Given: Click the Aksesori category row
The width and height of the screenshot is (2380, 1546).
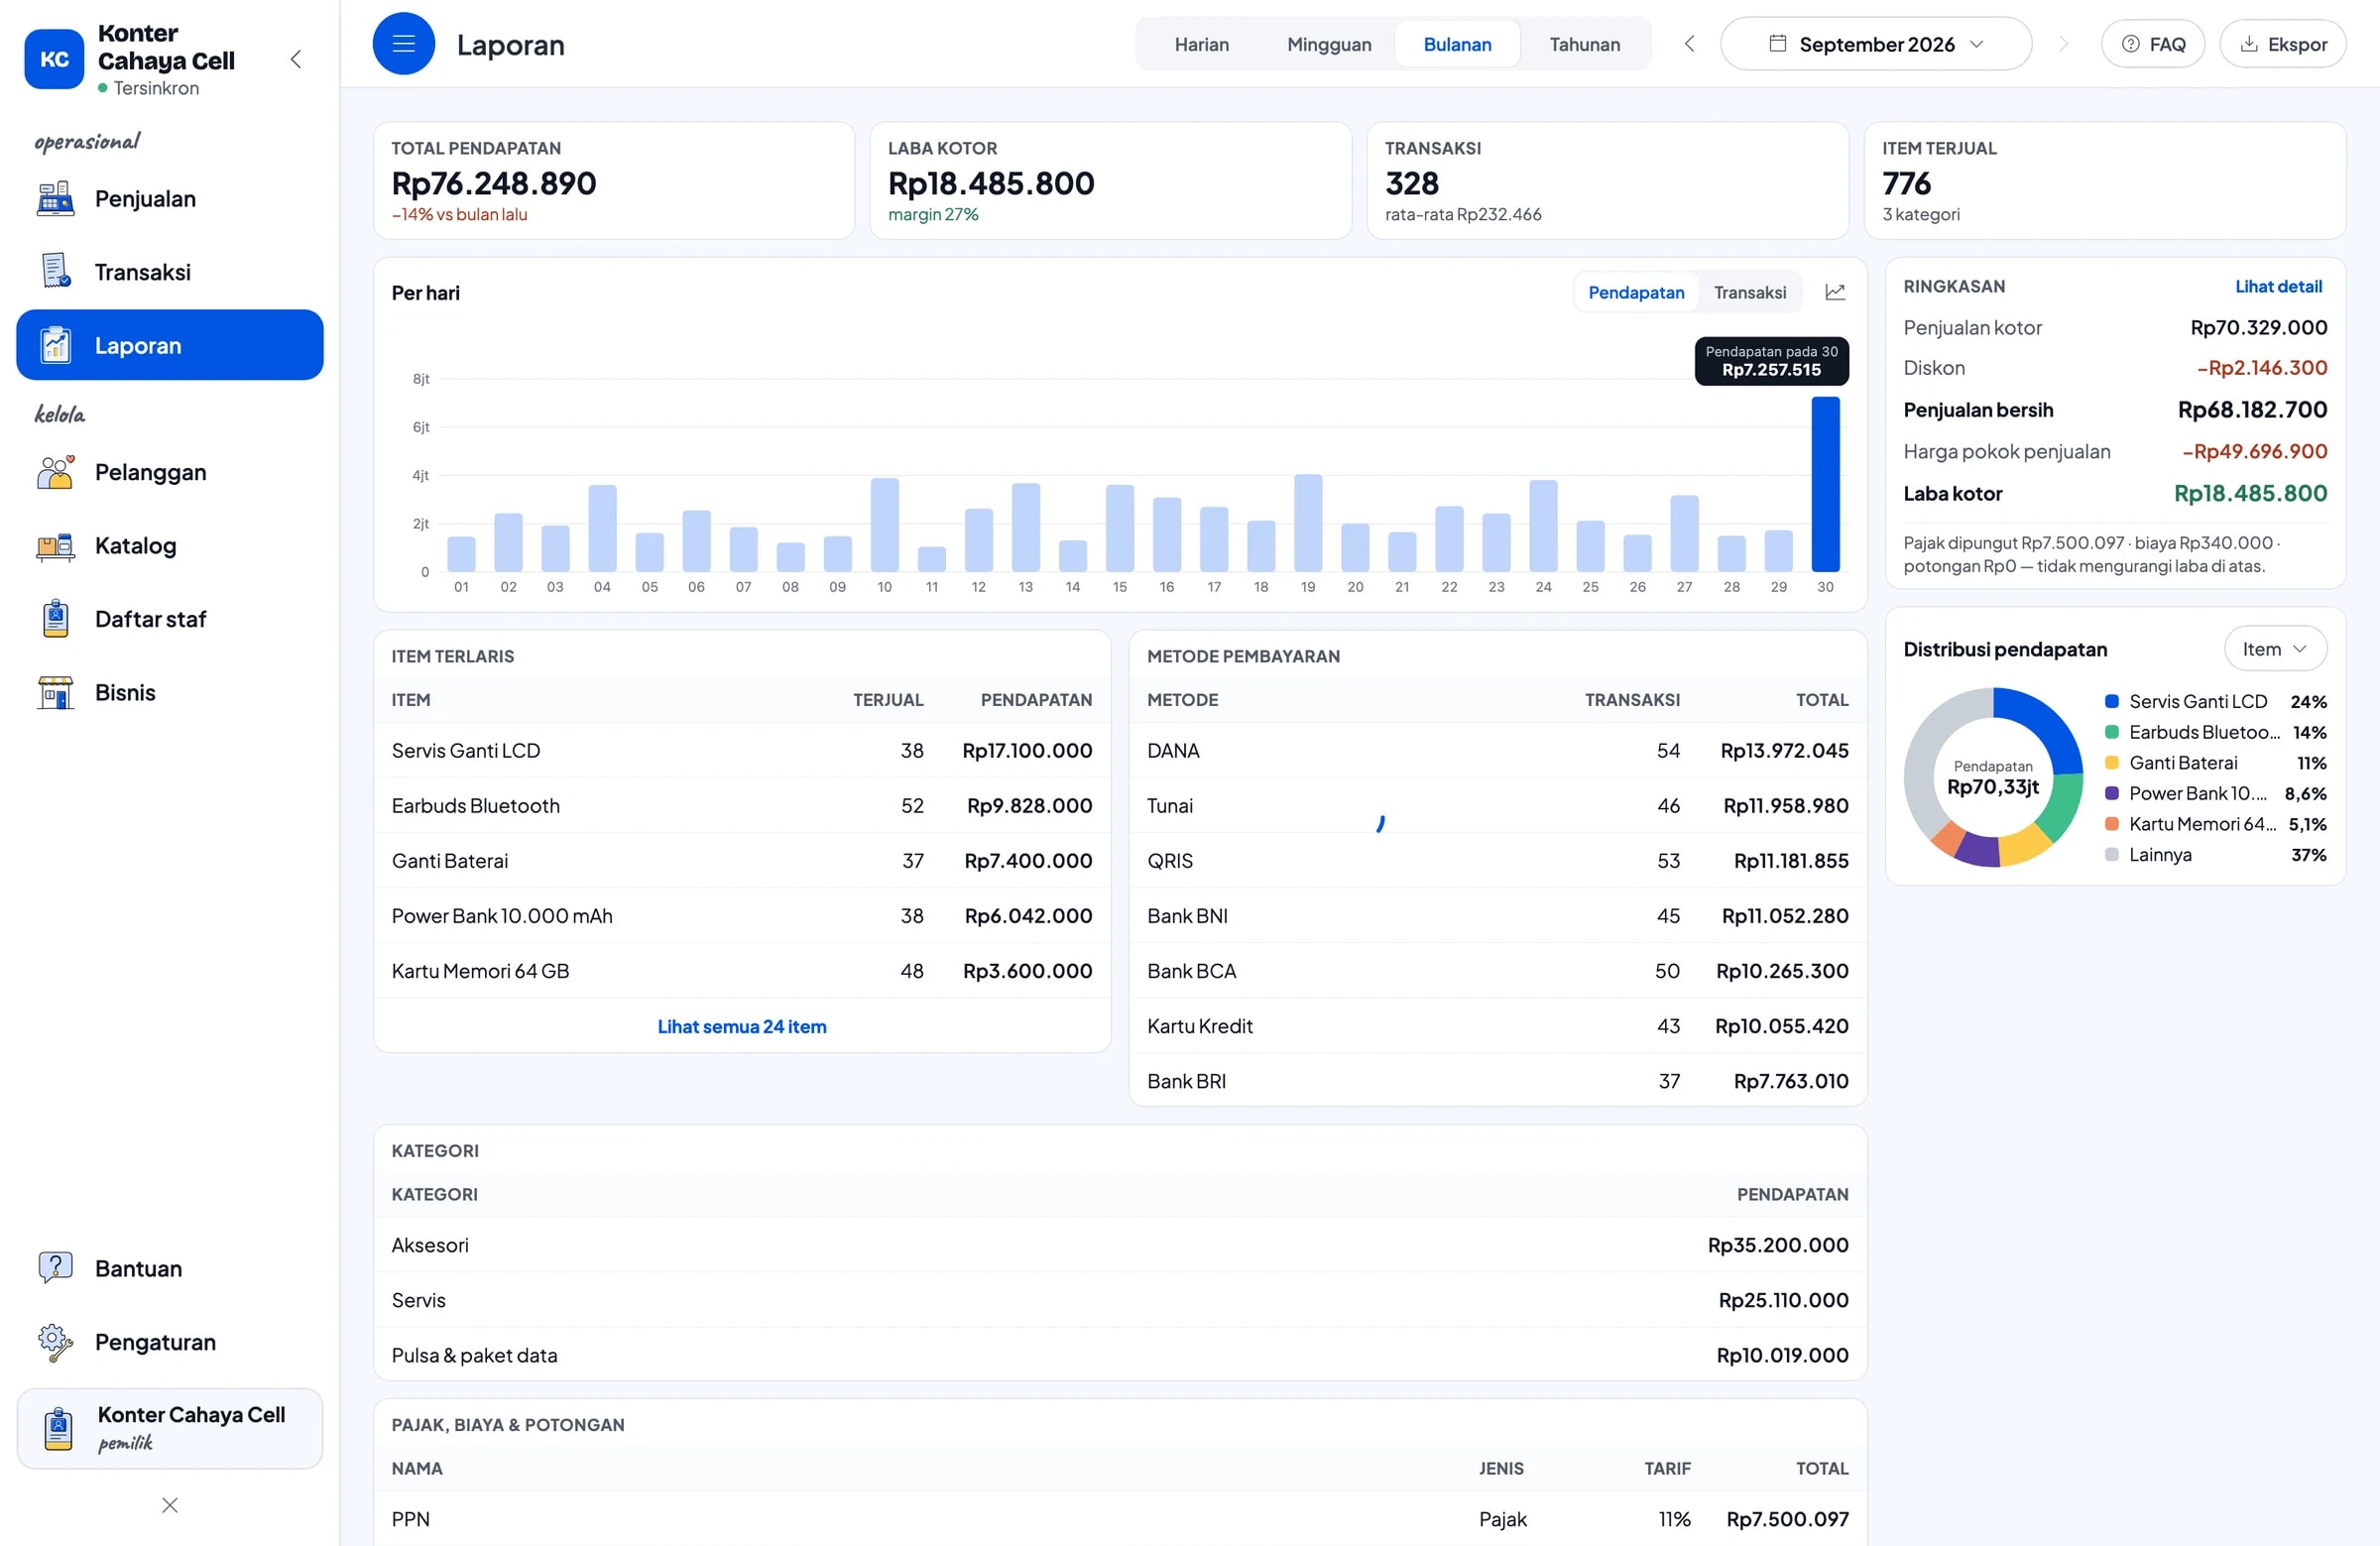Looking at the screenshot, I should [x=1120, y=1245].
